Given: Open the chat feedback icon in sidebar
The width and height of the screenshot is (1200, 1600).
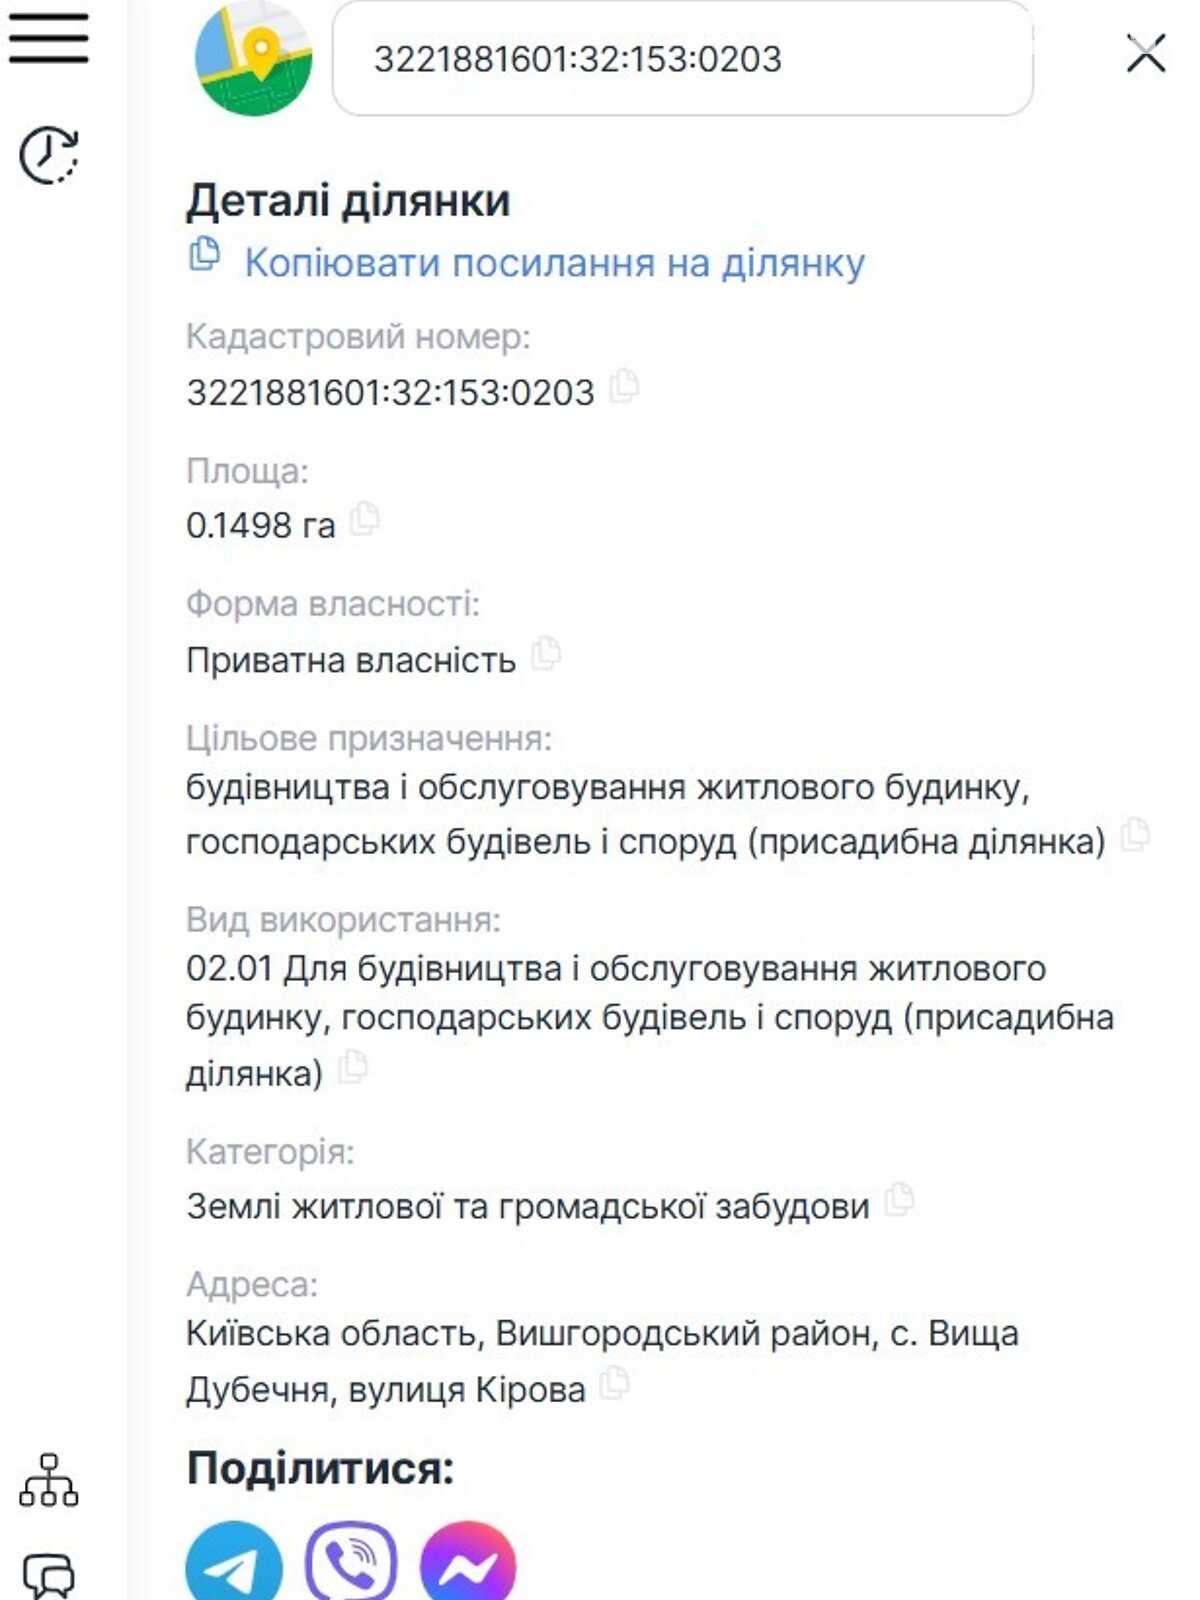Looking at the screenshot, I should tap(49, 1575).
